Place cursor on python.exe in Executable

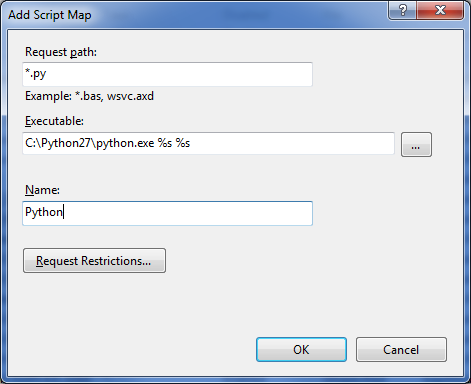[125, 143]
